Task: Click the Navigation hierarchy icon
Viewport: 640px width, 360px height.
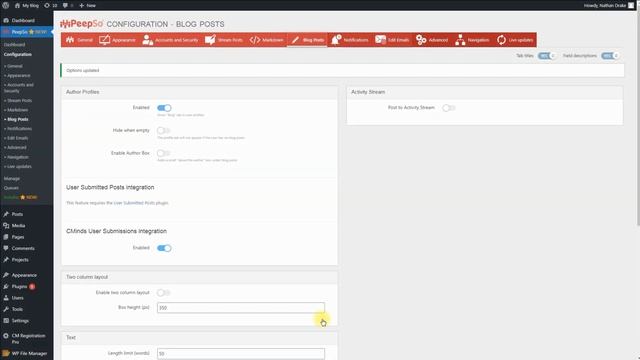Action: point(460,40)
